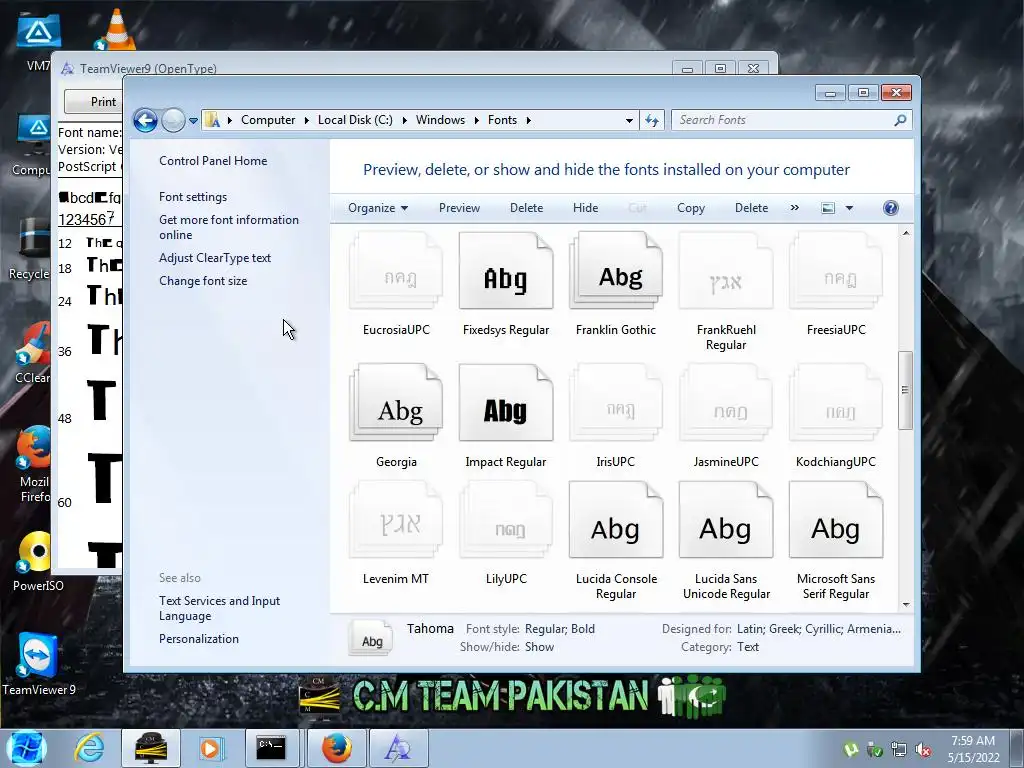The image size is (1024, 768).
Task: Click Delete next to Preview in toolbar
Action: tap(526, 208)
